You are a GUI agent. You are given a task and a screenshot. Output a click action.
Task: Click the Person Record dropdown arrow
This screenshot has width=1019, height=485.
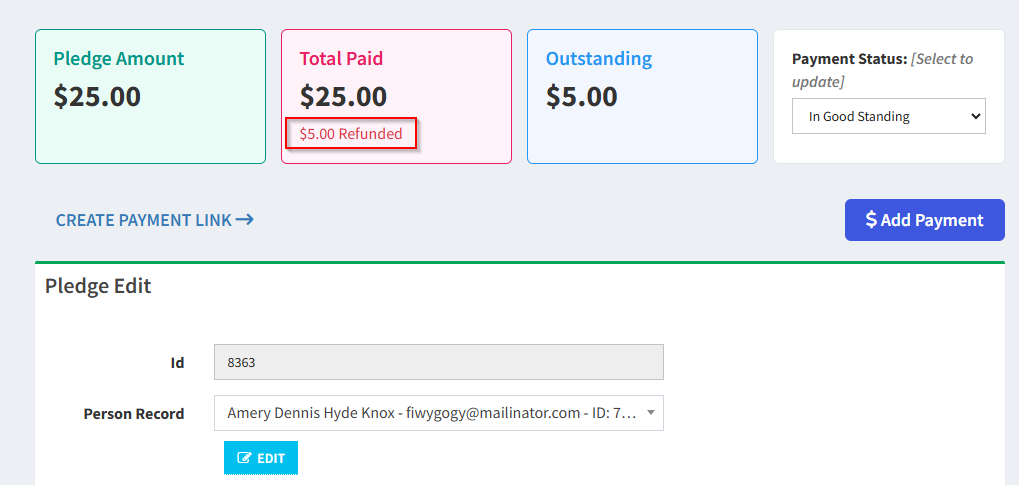coord(650,413)
